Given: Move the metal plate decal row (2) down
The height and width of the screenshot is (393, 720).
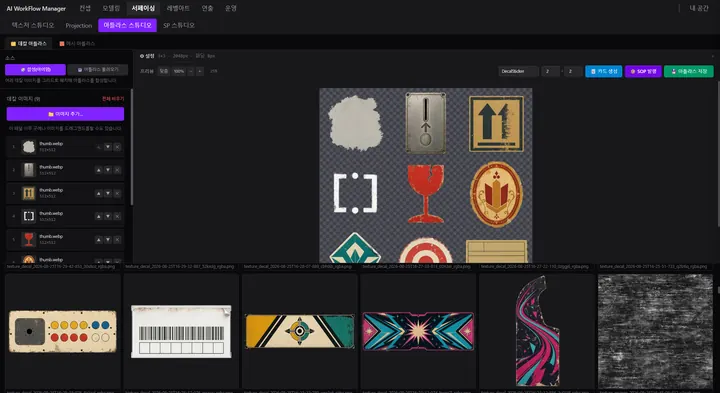Looking at the screenshot, I should coord(108,170).
